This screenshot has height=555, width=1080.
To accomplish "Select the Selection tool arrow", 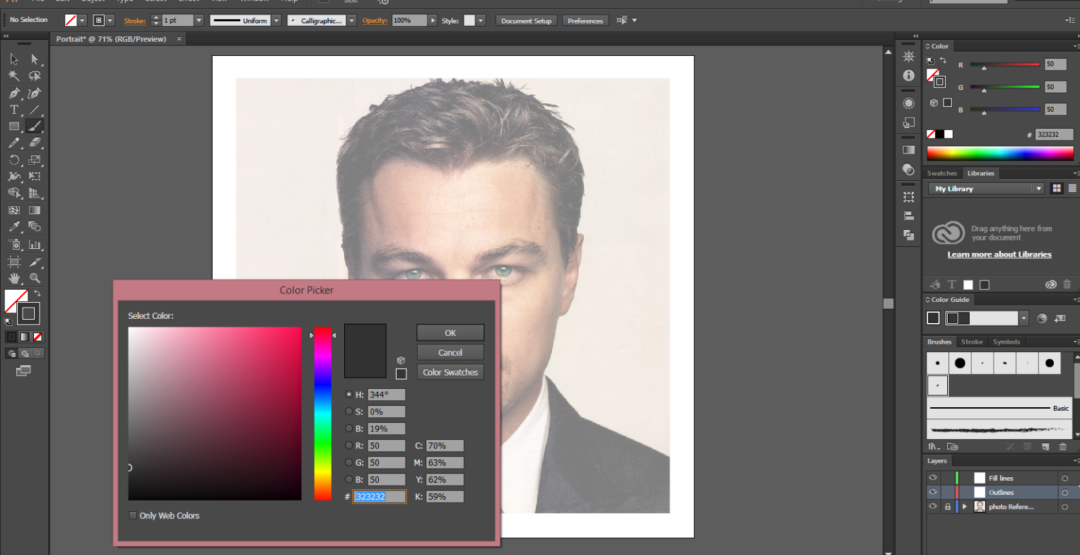I will coord(14,59).
